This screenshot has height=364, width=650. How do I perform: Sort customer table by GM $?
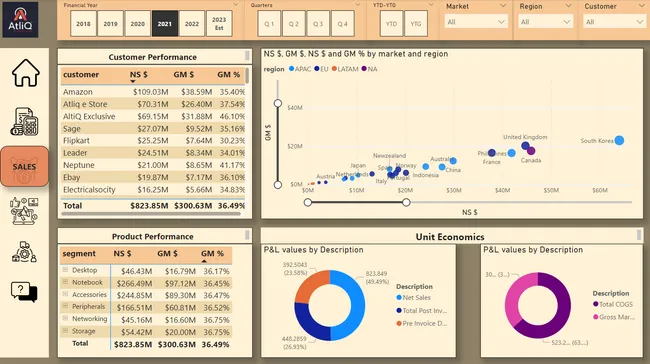pos(183,75)
